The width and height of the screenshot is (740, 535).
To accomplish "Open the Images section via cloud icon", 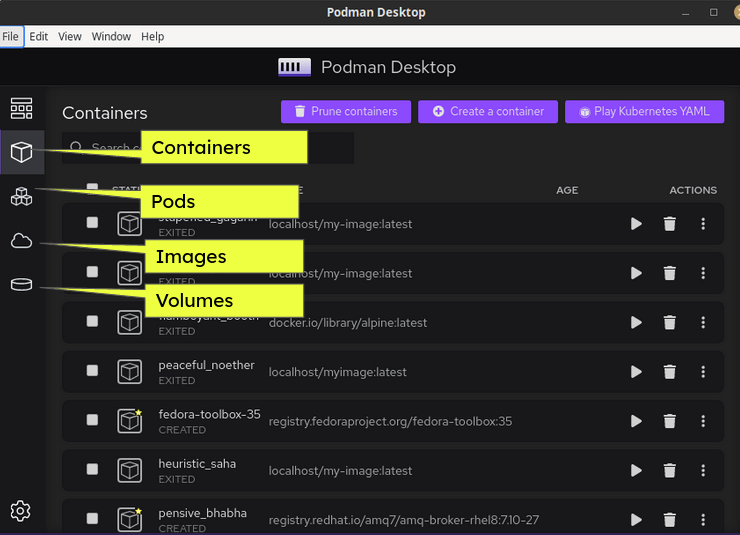I will pos(22,241).
